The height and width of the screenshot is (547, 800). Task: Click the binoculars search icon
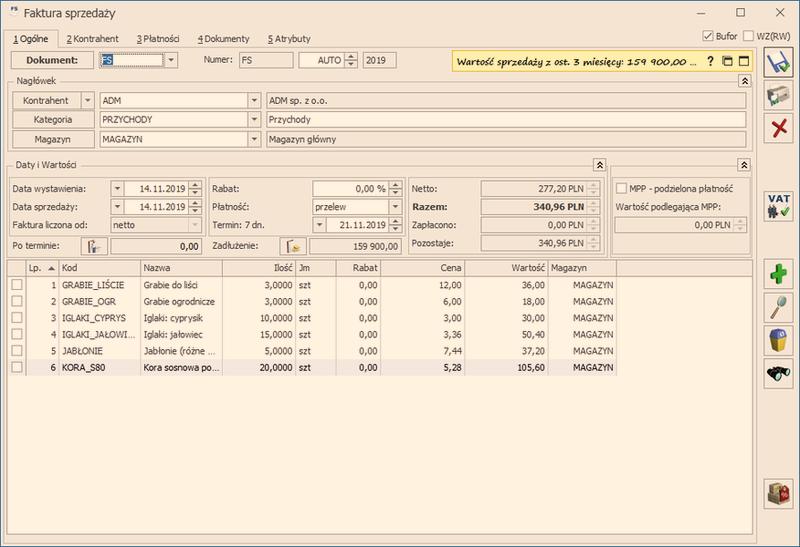click(x=778, y=374)
